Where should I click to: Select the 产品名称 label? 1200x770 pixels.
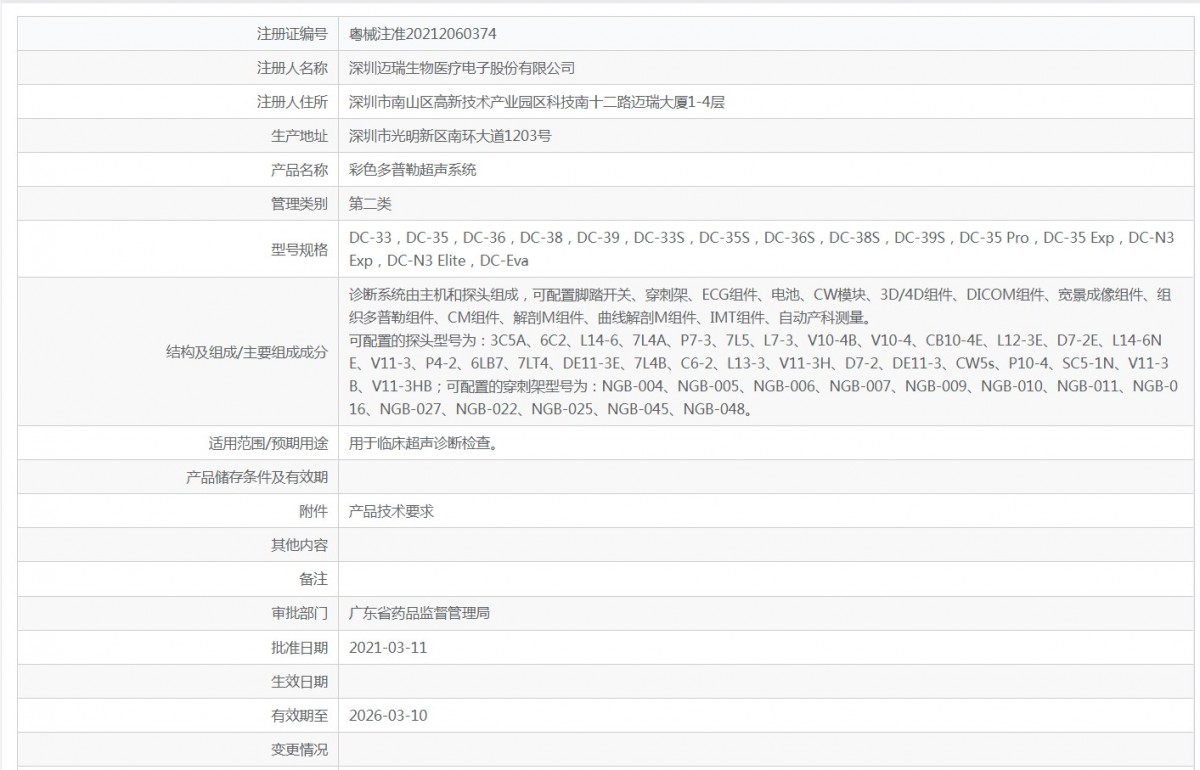(299, 170)
